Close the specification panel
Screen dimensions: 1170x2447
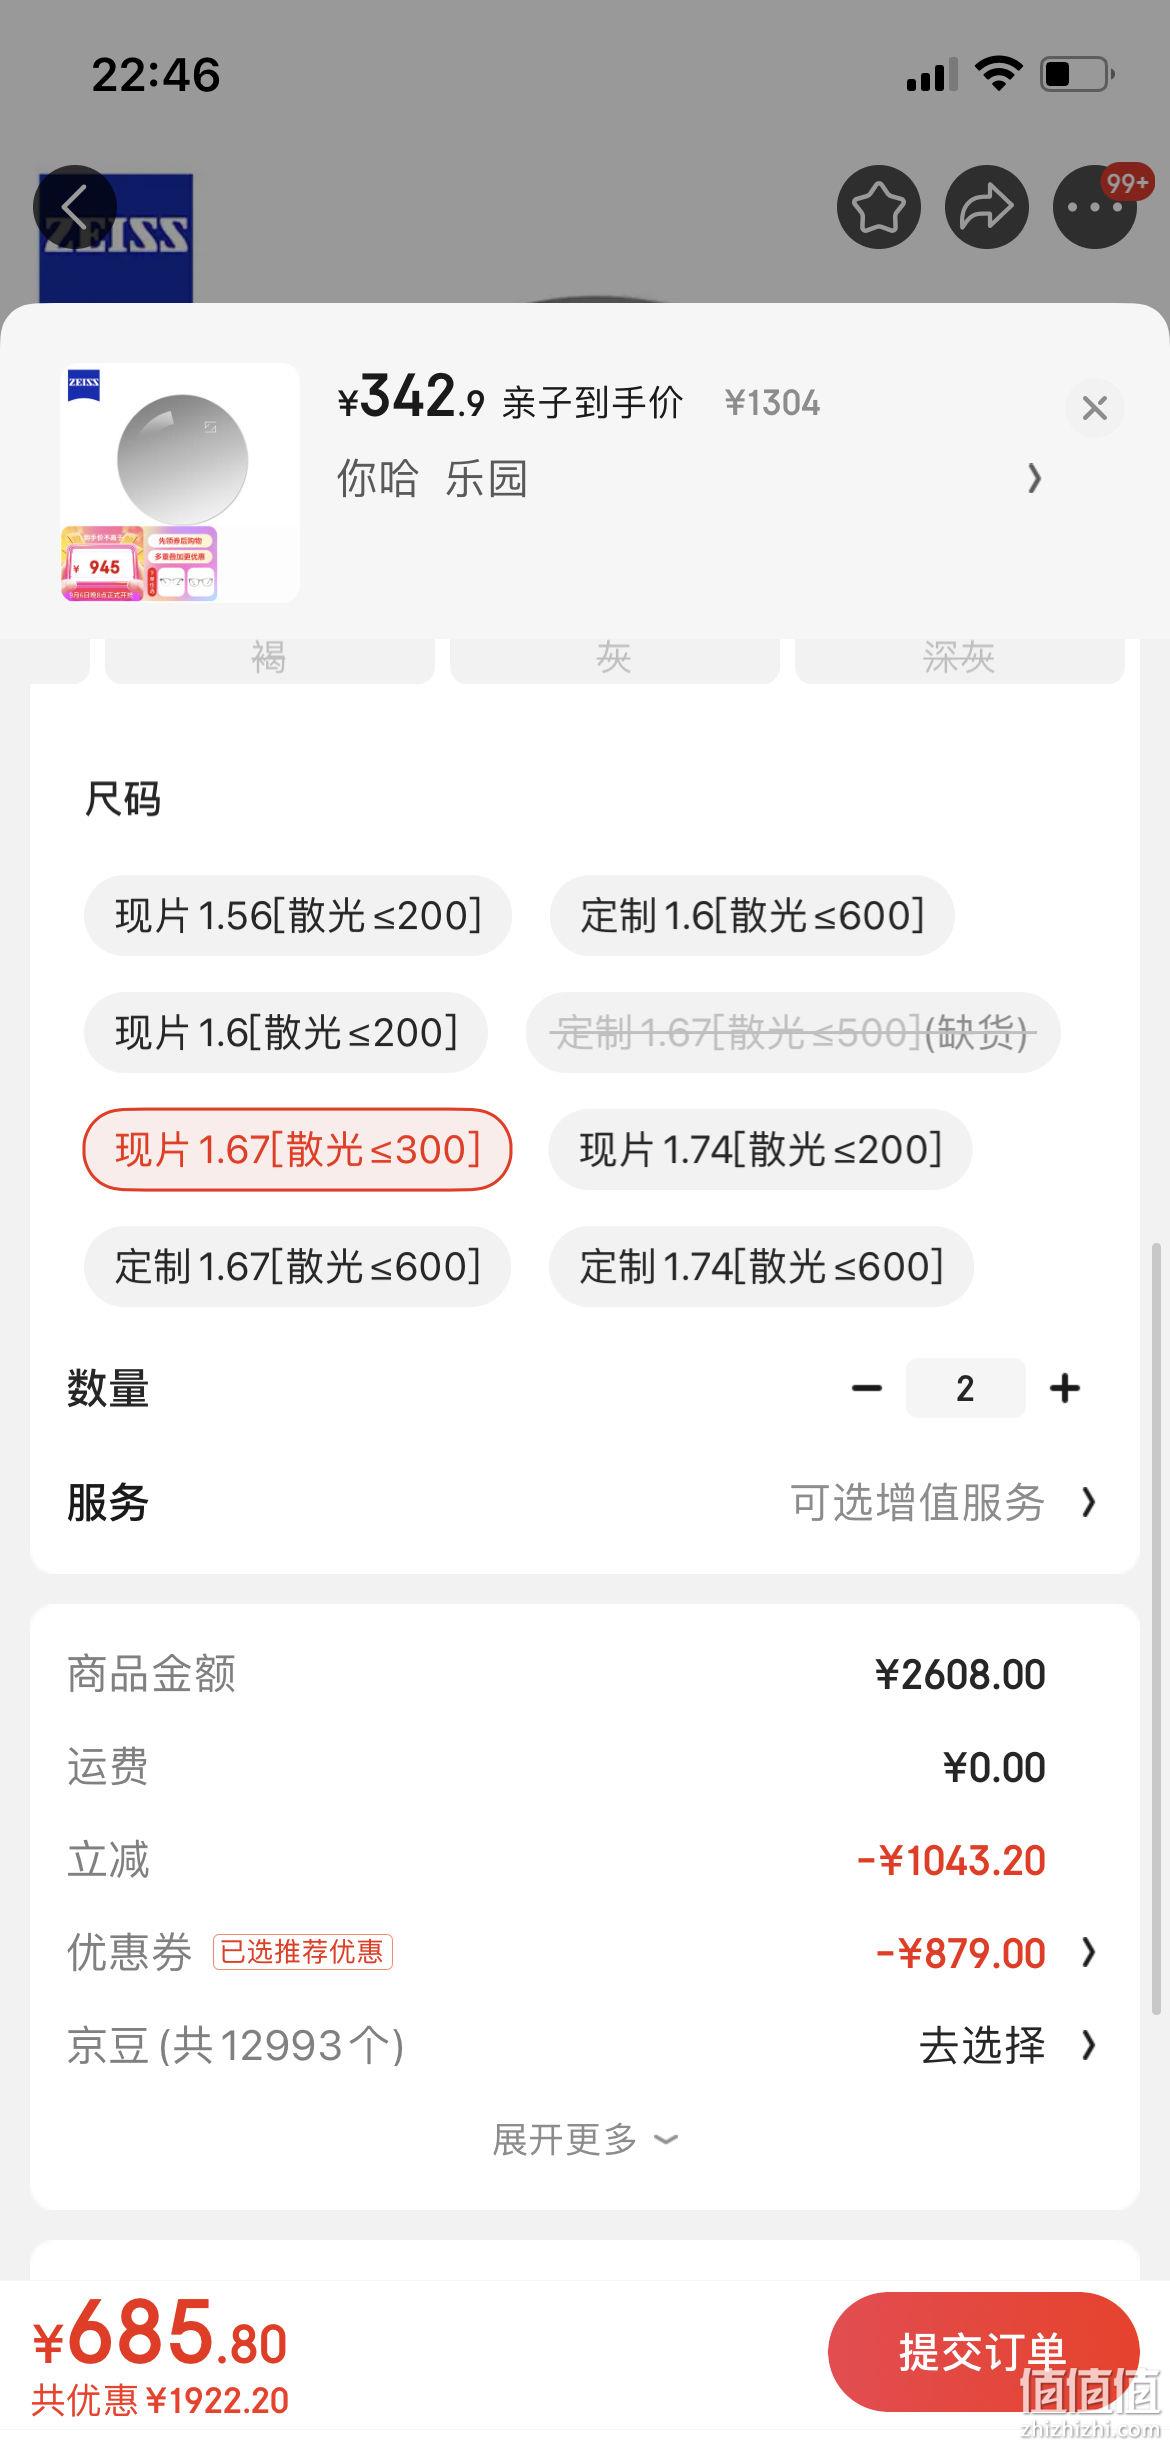pyautogui.click(x=1095, y=408)
